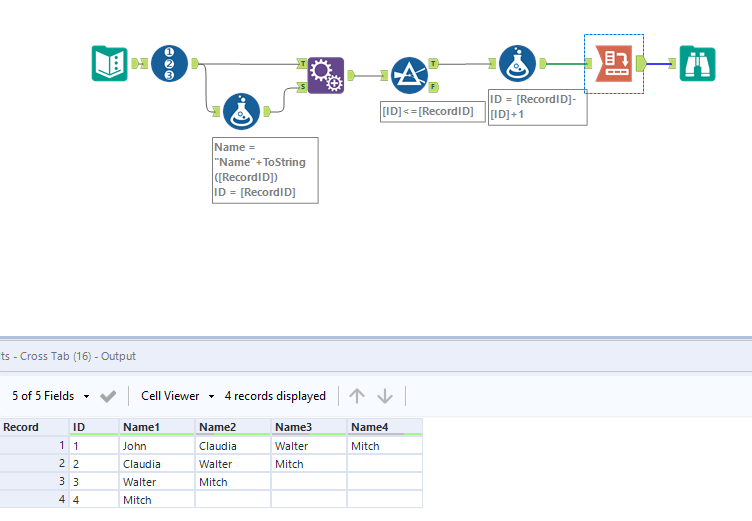Click the Walter cell in Name2 row 2

[x=233, y=464]
